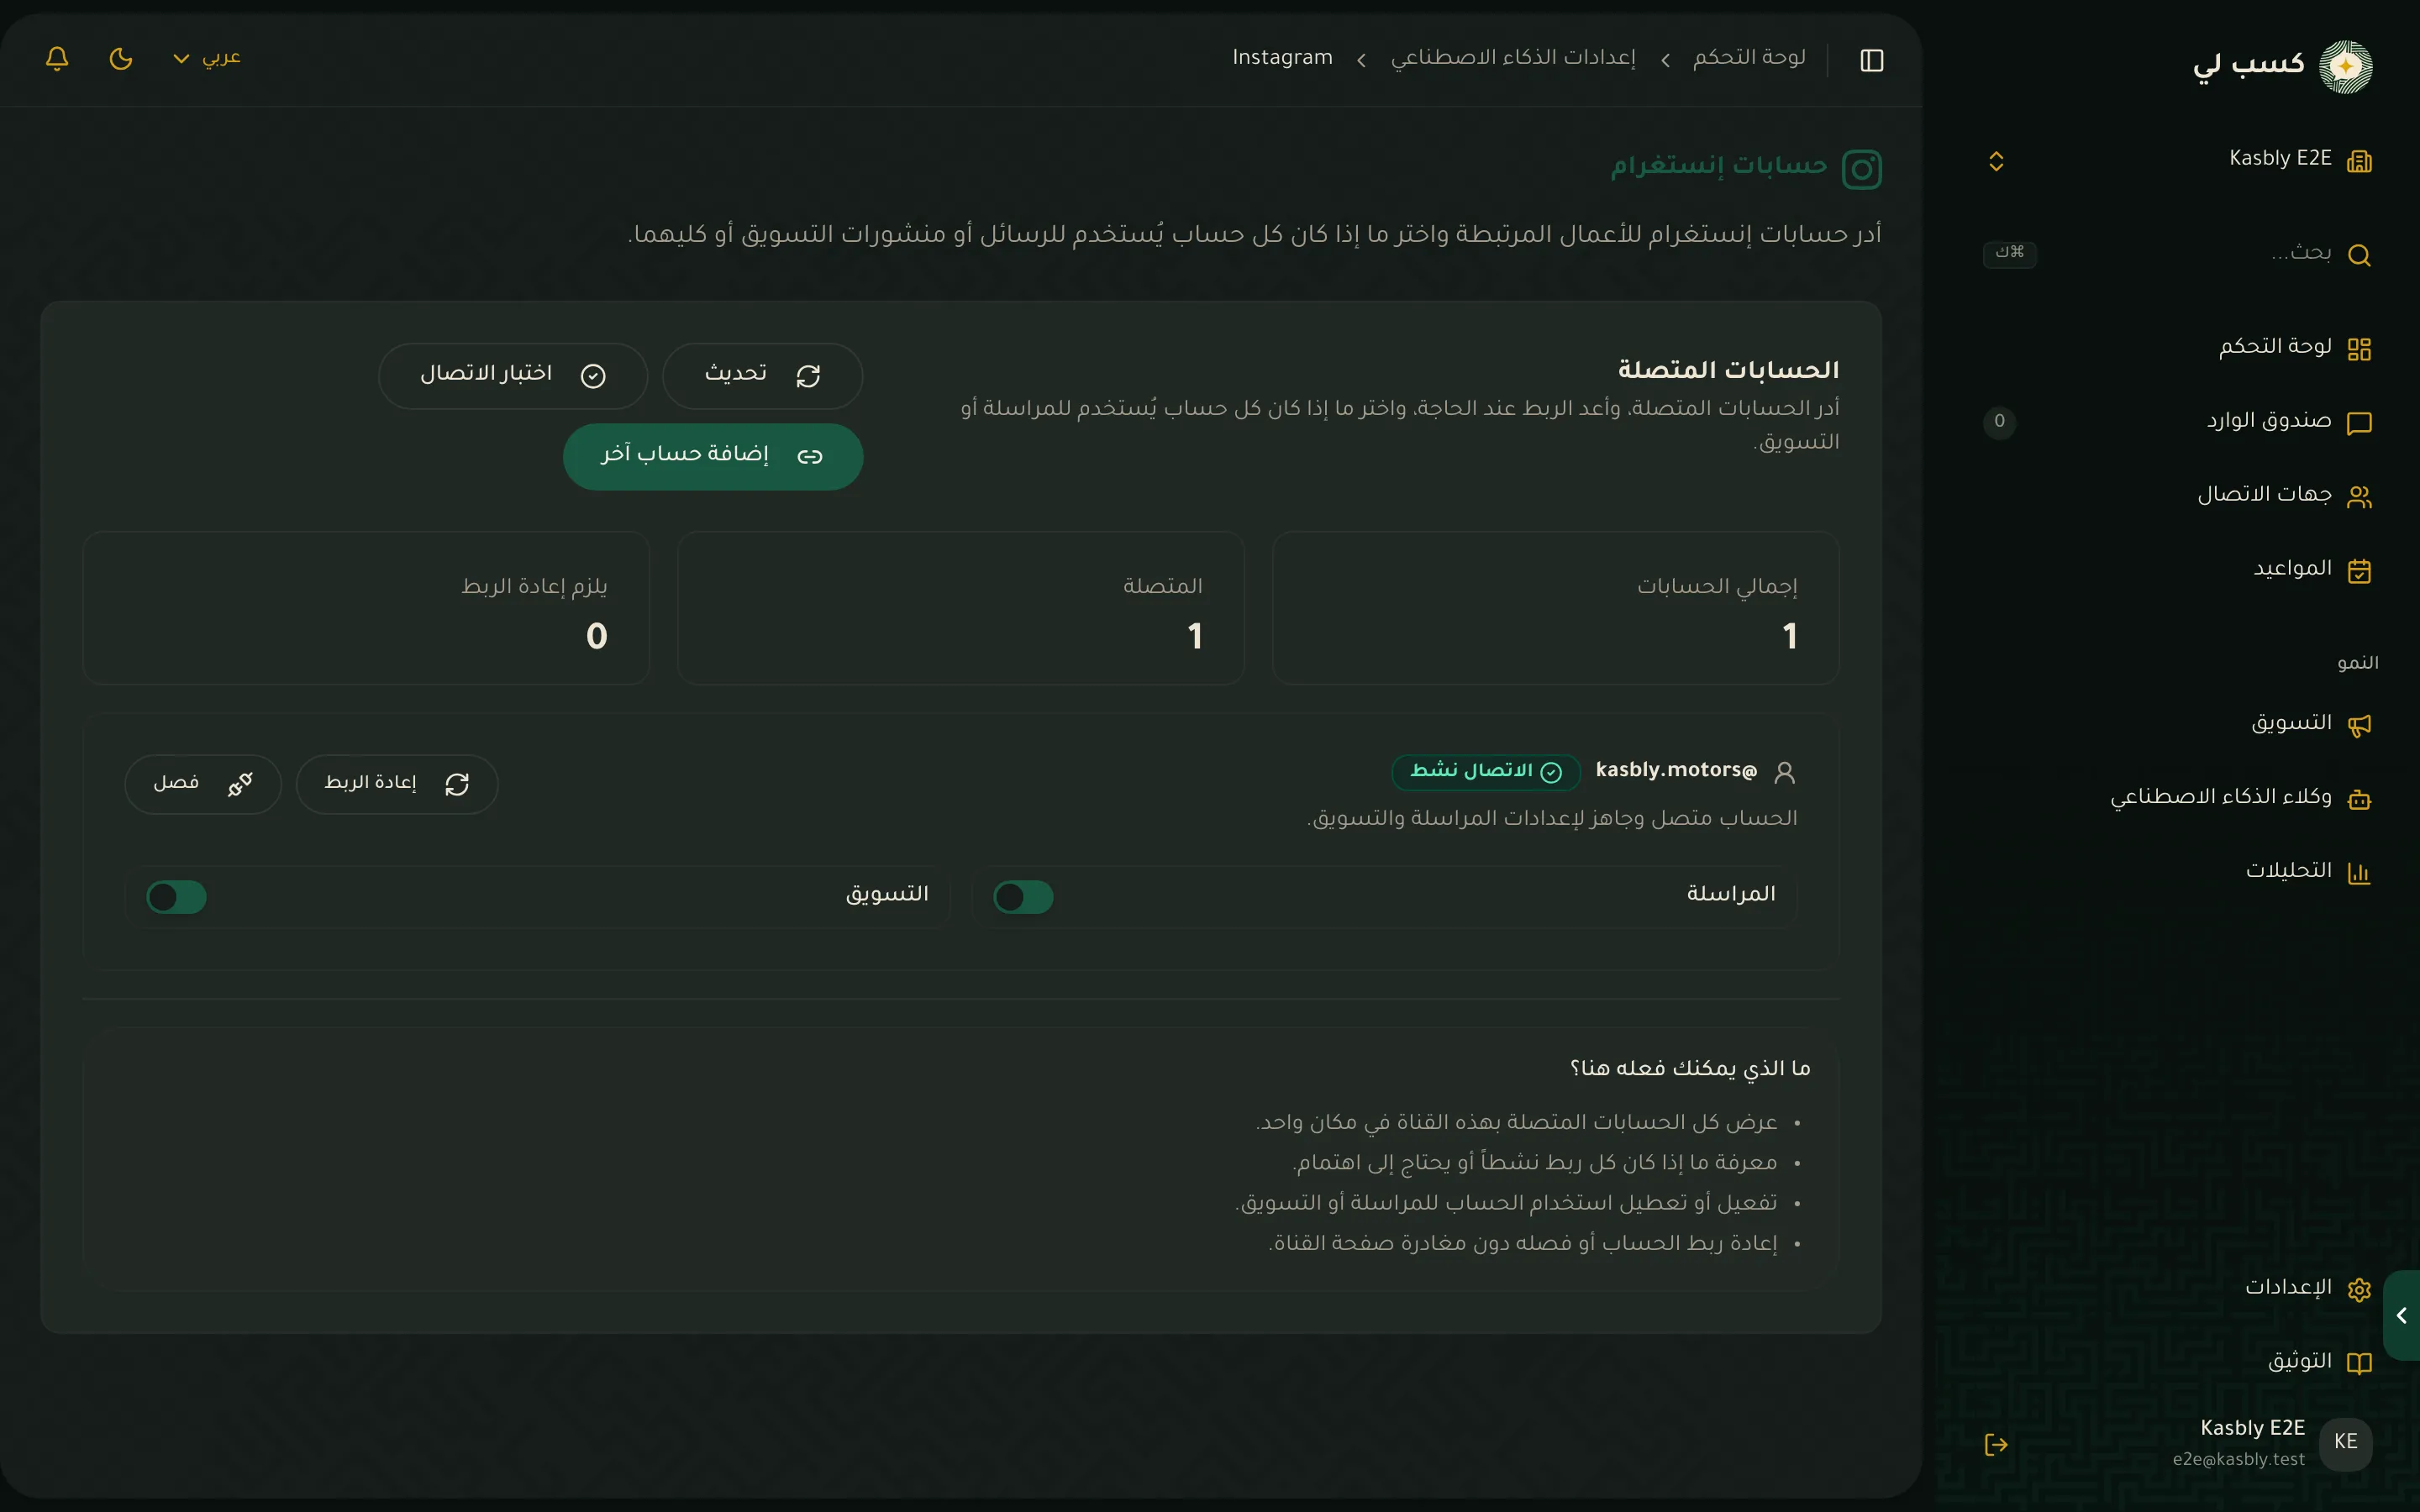Click the inbox count badge 0

(x=1999, y=422)
